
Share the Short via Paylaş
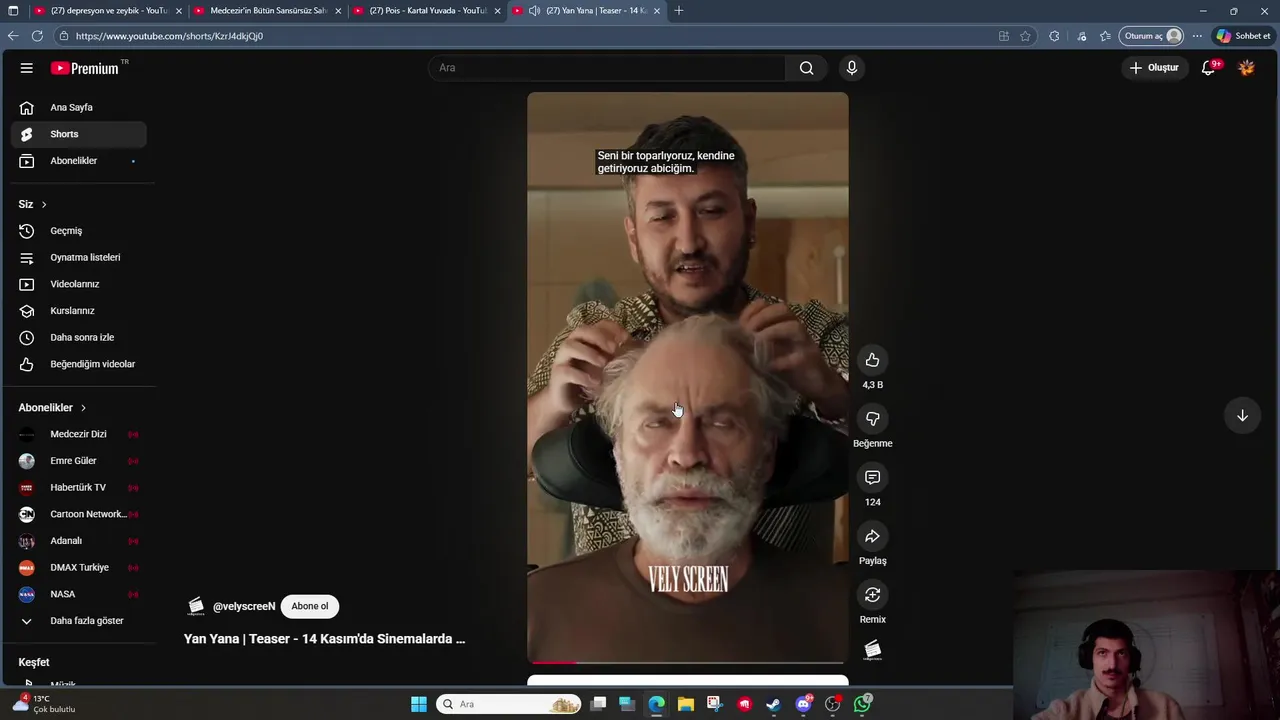872,536
